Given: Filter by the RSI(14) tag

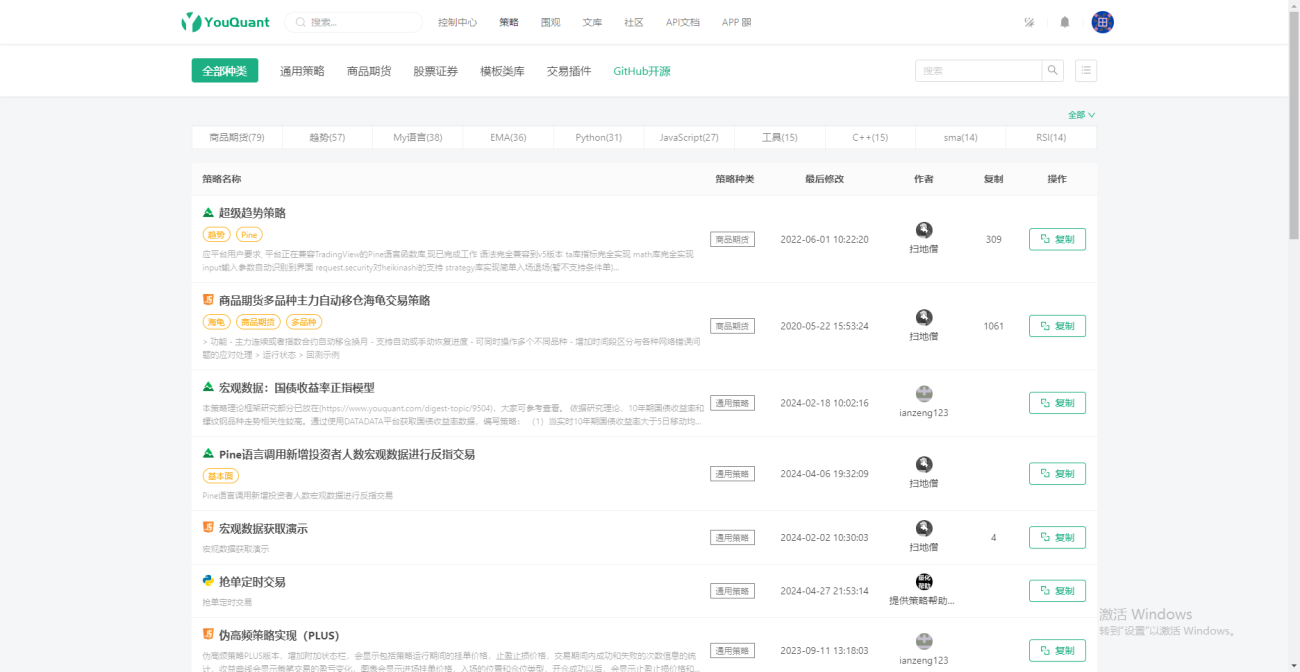Looking at the screenshot, I should (x=1051, y=137).
